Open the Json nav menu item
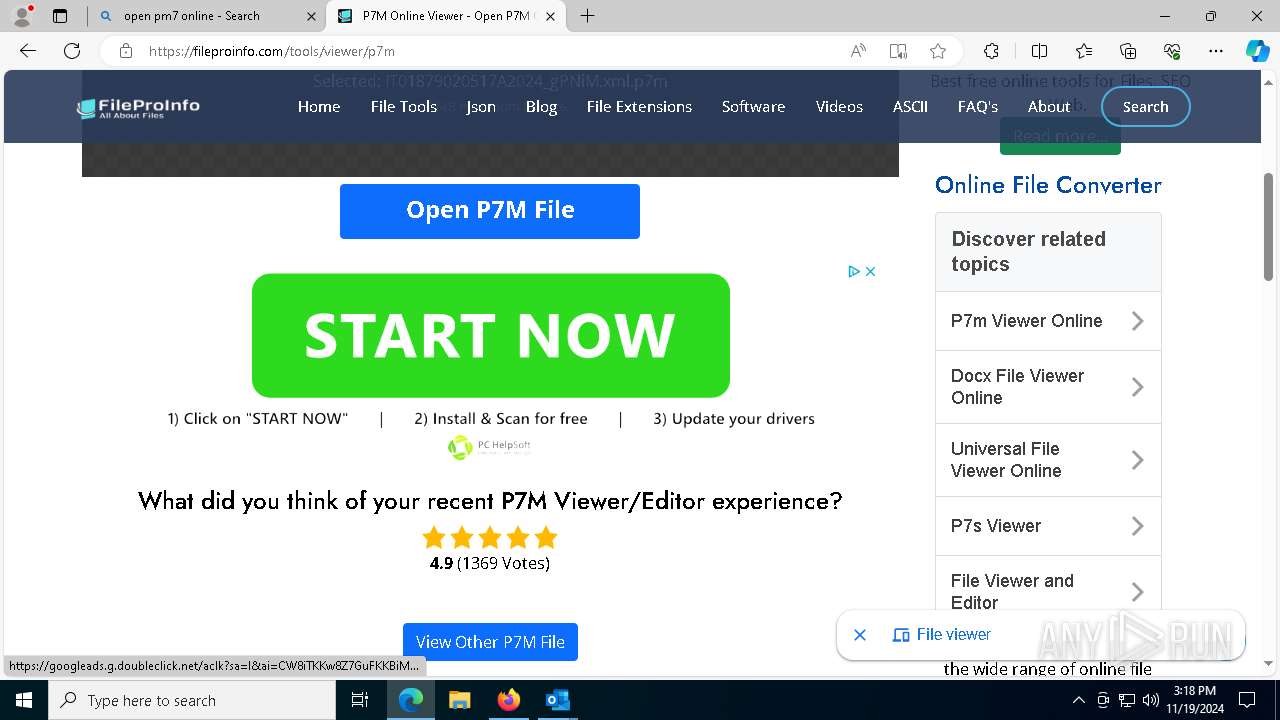 [x=481, y=107]
